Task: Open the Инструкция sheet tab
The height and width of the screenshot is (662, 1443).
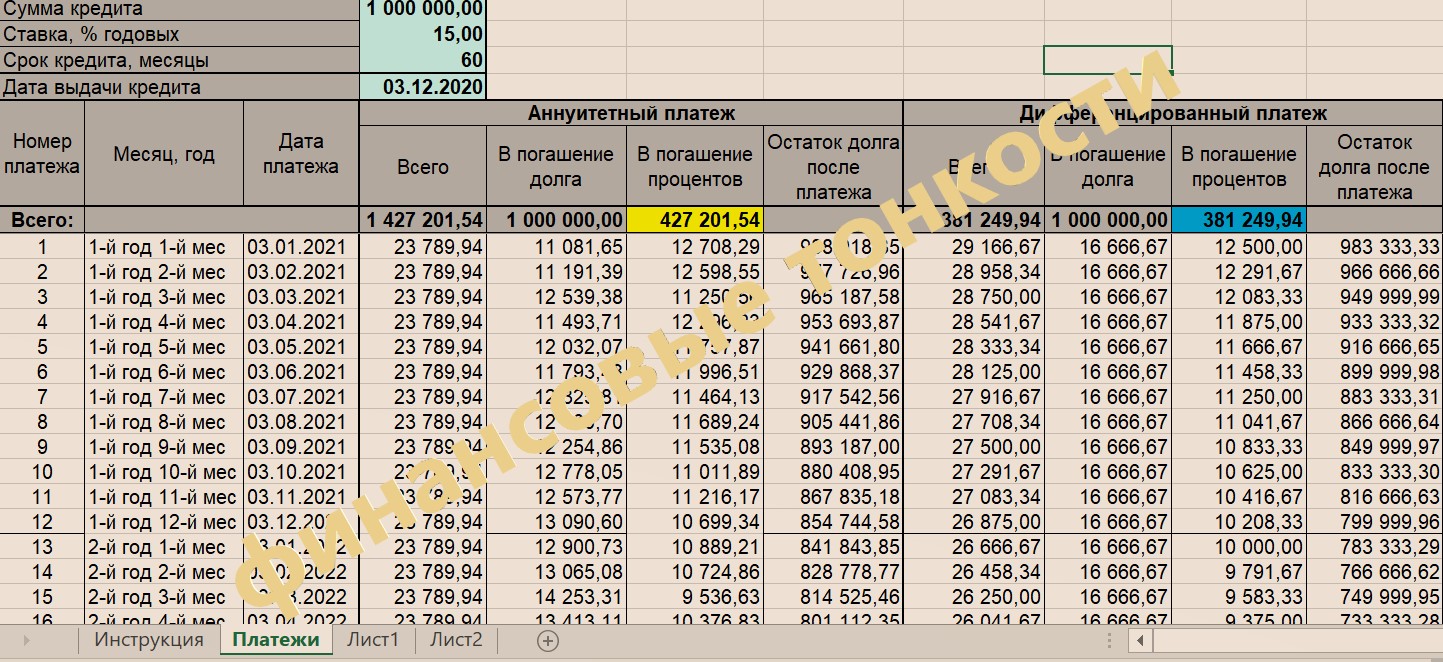Action: [x=148, y=640]
